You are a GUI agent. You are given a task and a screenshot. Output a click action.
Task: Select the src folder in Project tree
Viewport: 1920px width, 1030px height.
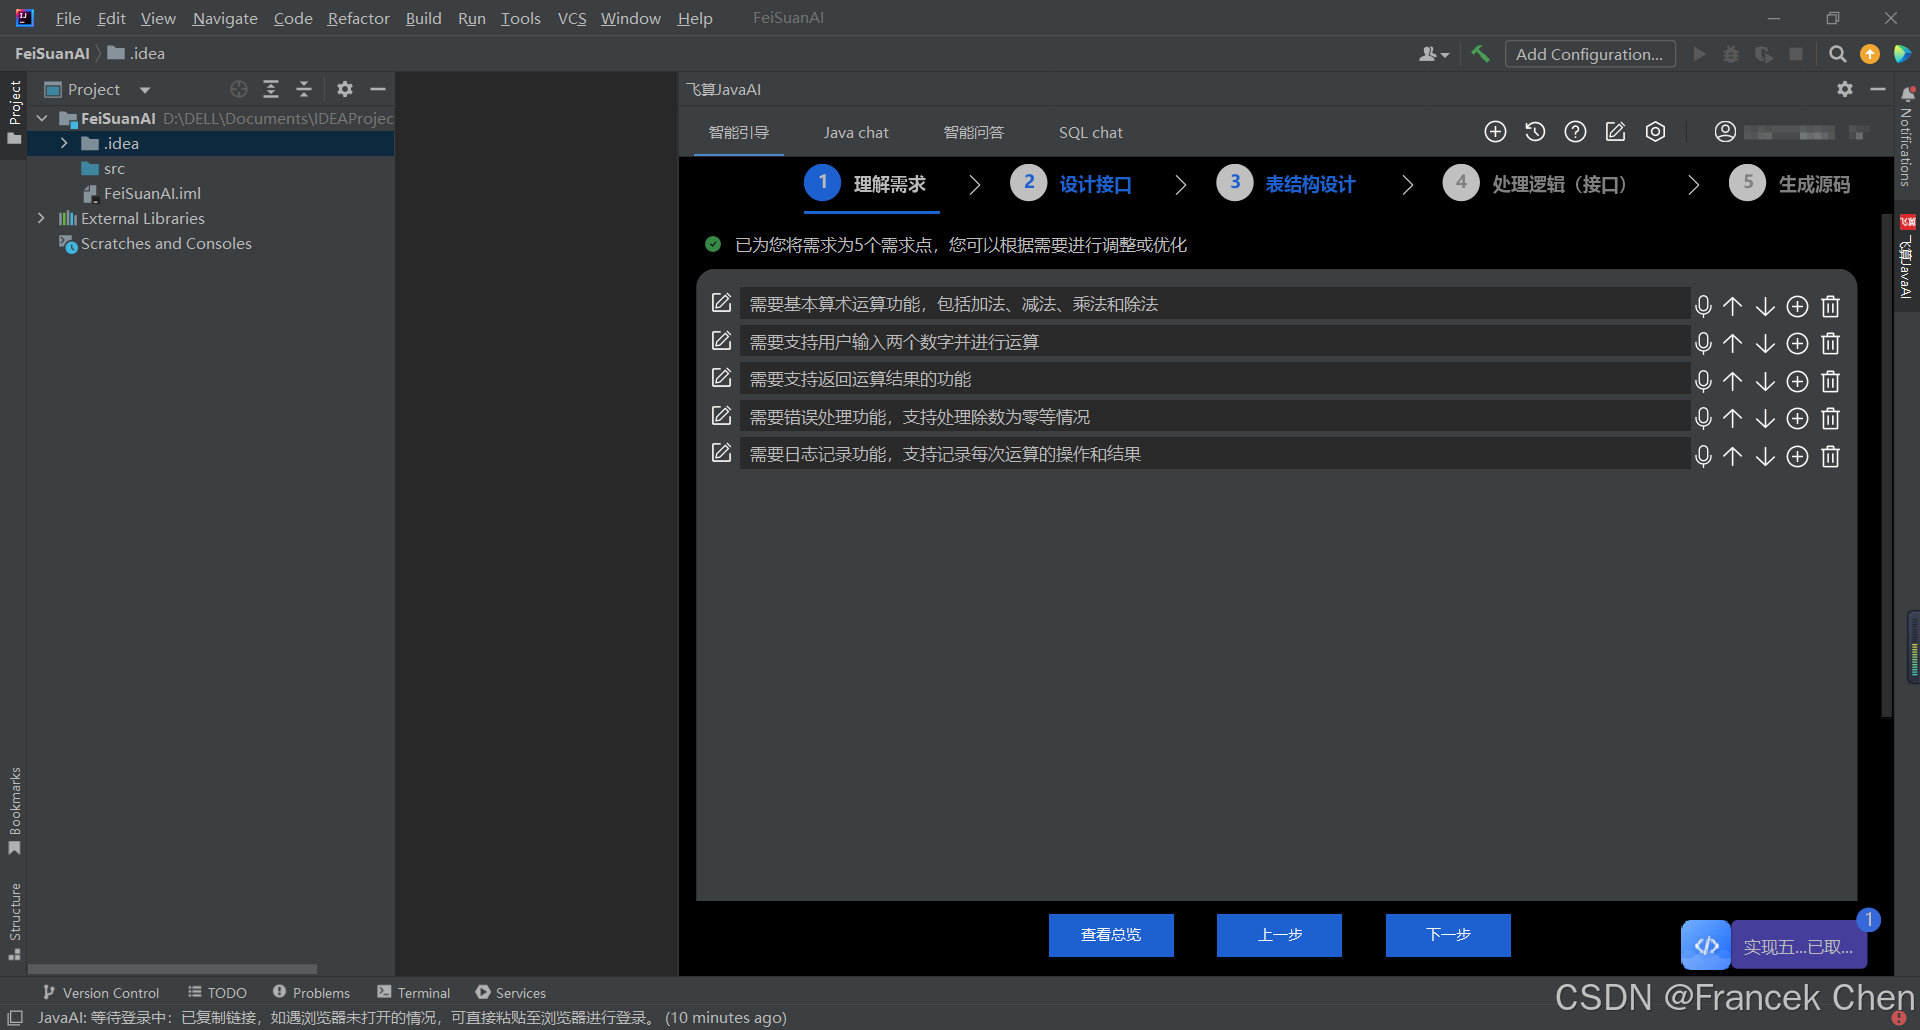114,168
